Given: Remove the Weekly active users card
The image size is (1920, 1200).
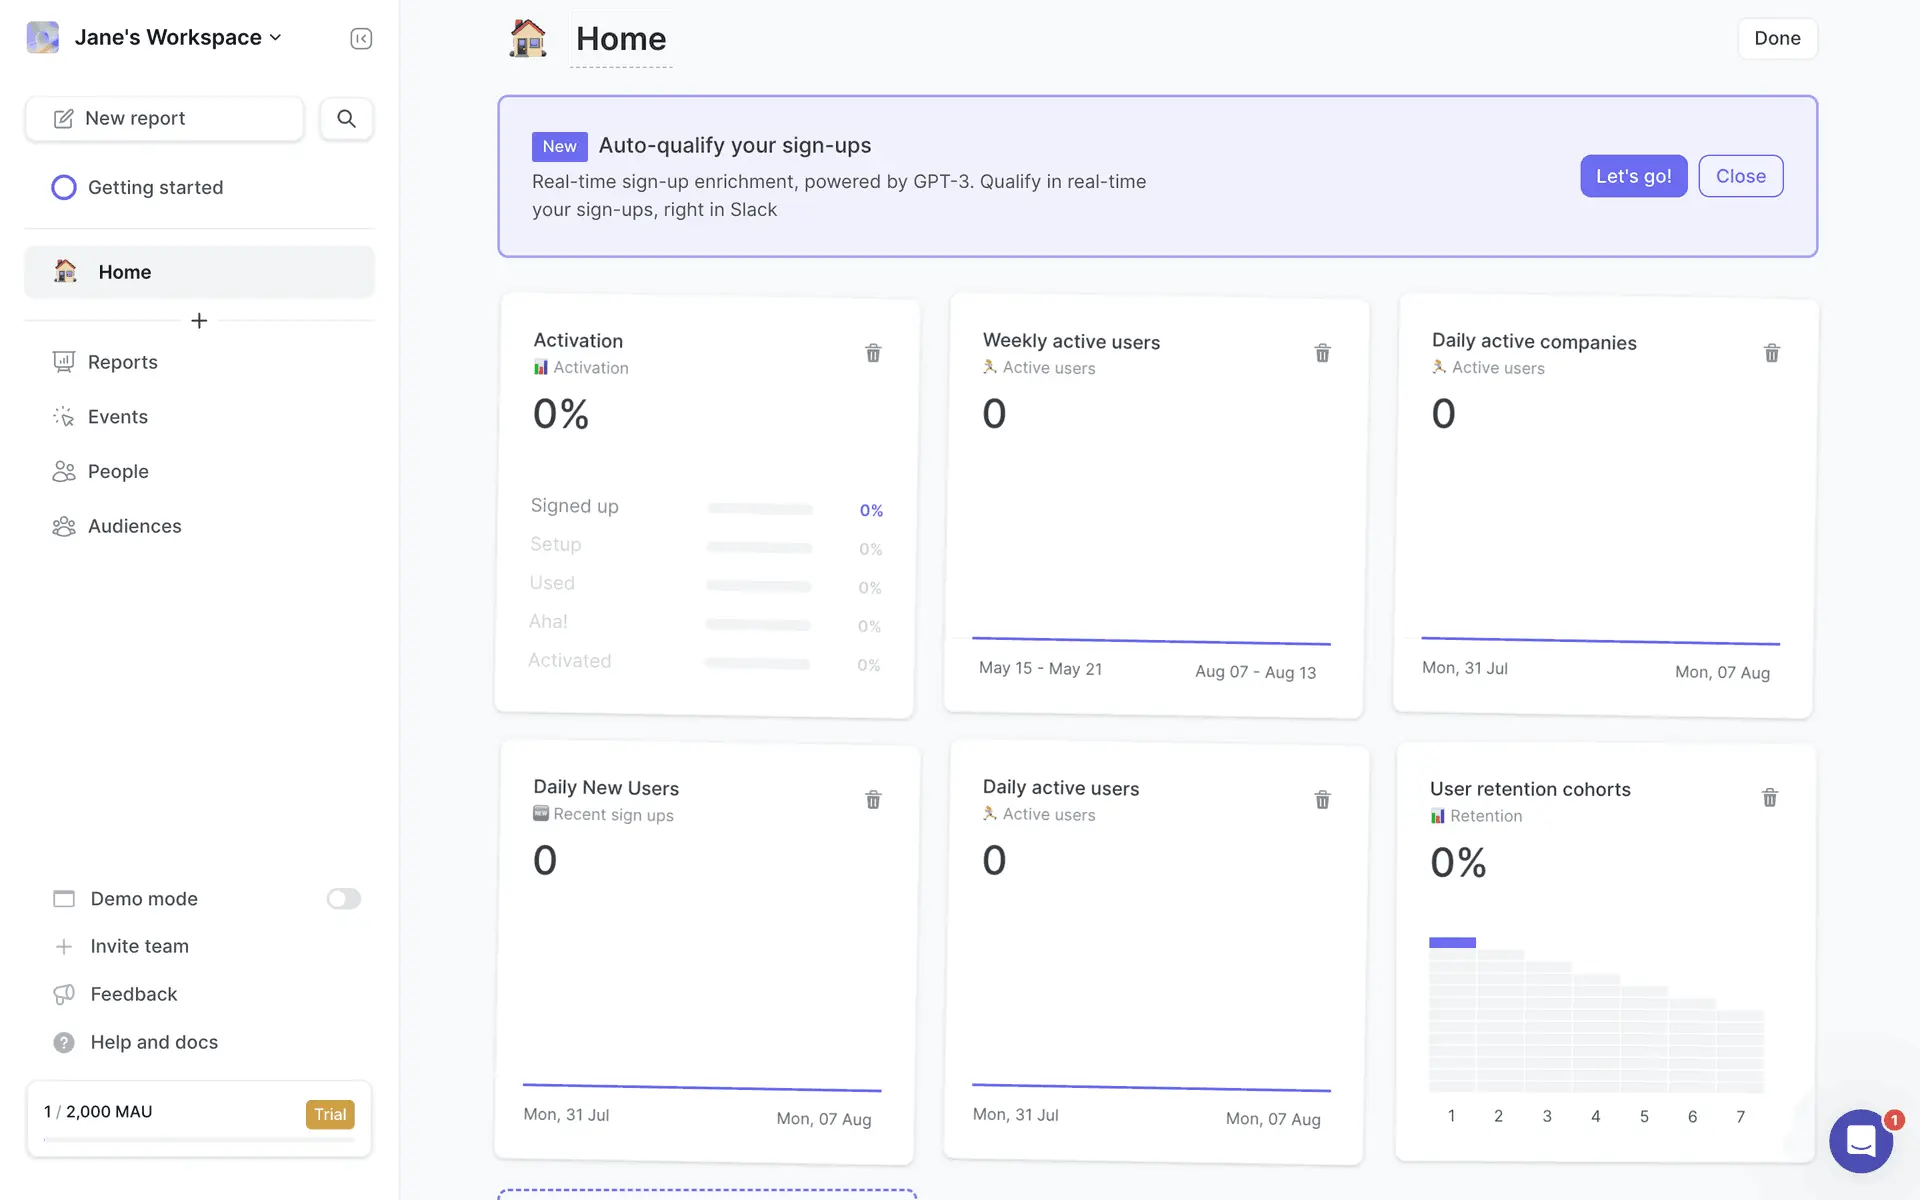Looking at the screenshot, I should (x=1322, y=353).
